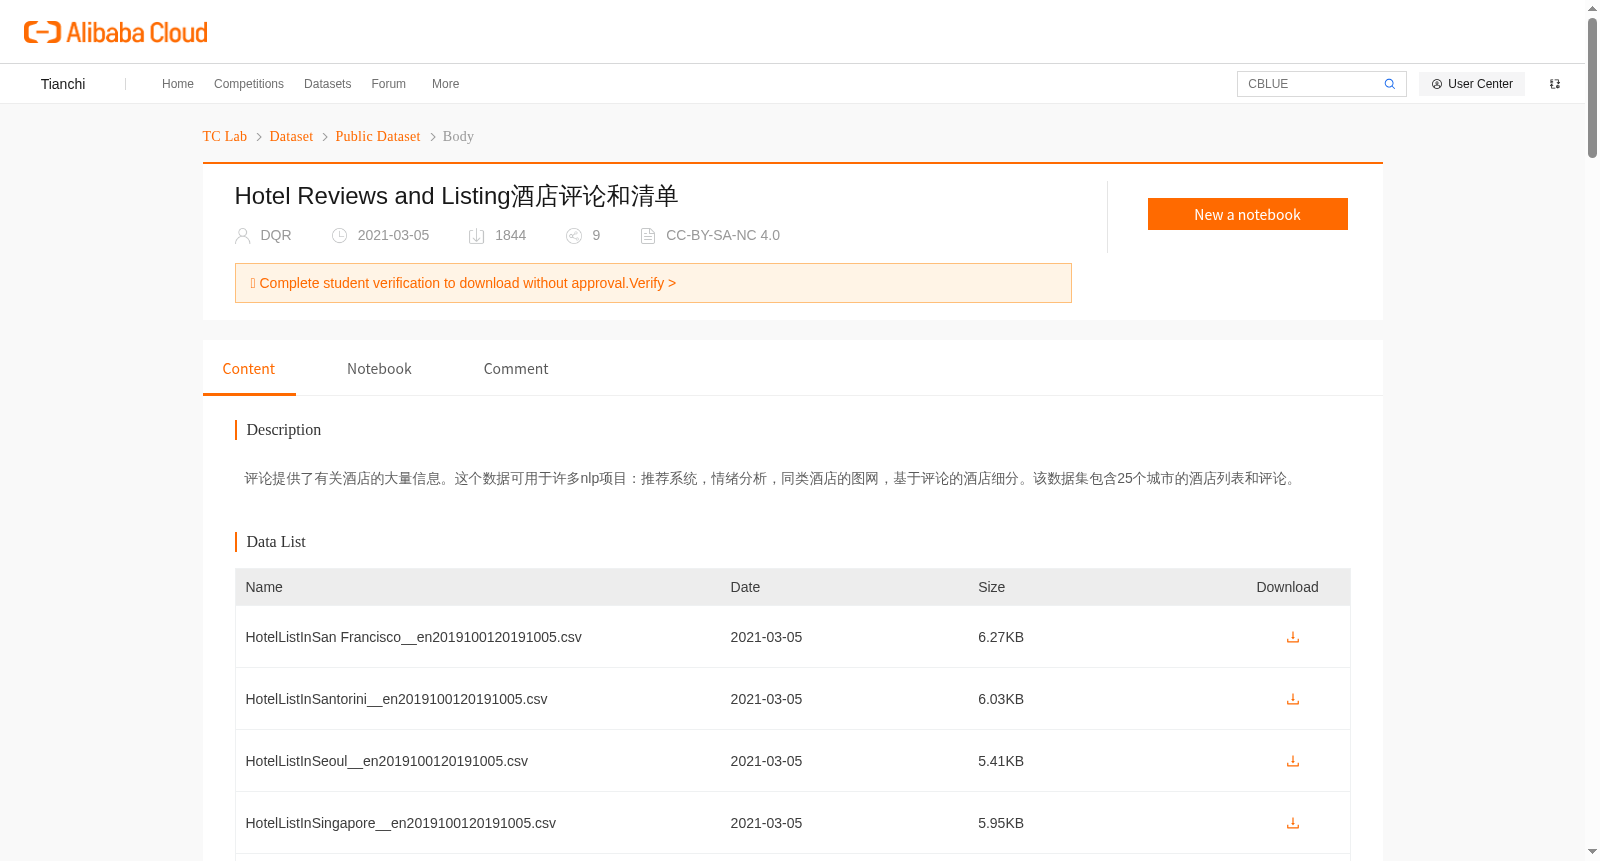This screenshot has width=1600, height=861.
Task: Click the Data List section heading
Action: click(x=276, y=542)
